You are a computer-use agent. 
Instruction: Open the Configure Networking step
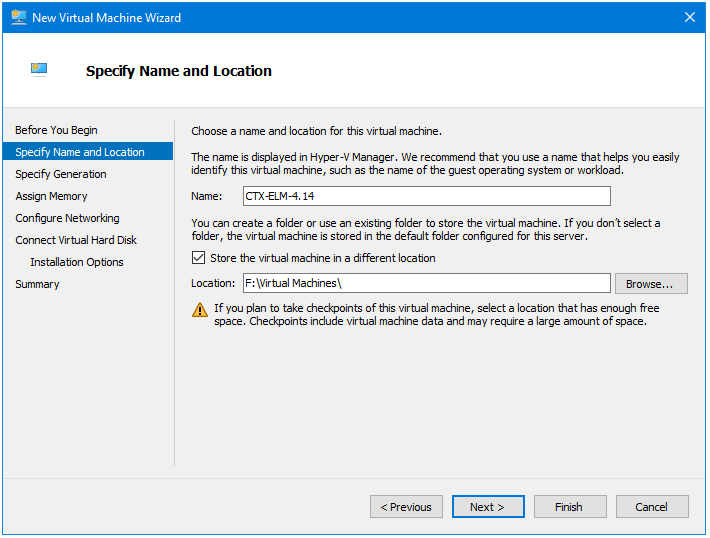point(67,218)
